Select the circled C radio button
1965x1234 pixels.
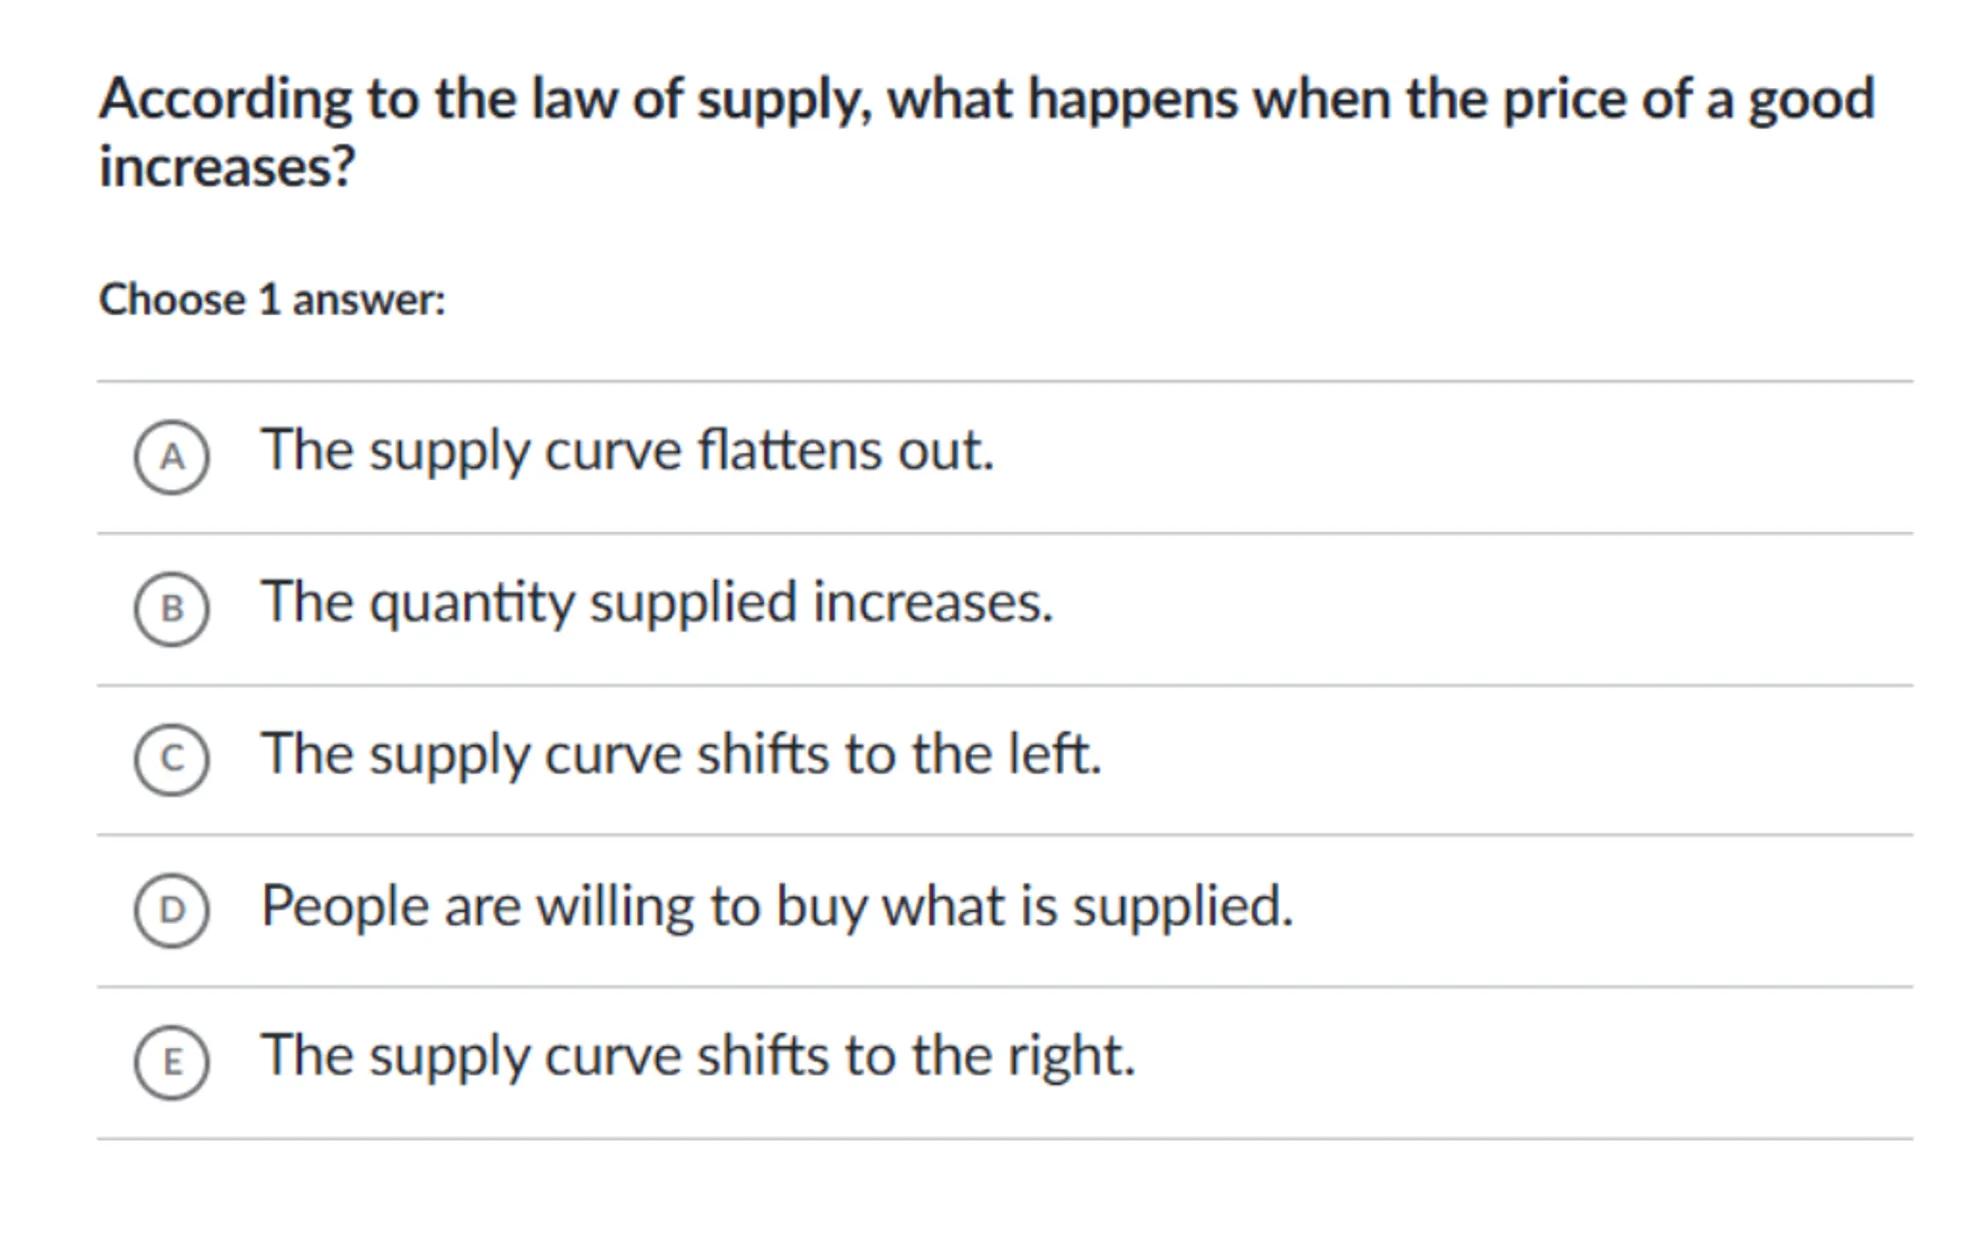tap(172, 759)
